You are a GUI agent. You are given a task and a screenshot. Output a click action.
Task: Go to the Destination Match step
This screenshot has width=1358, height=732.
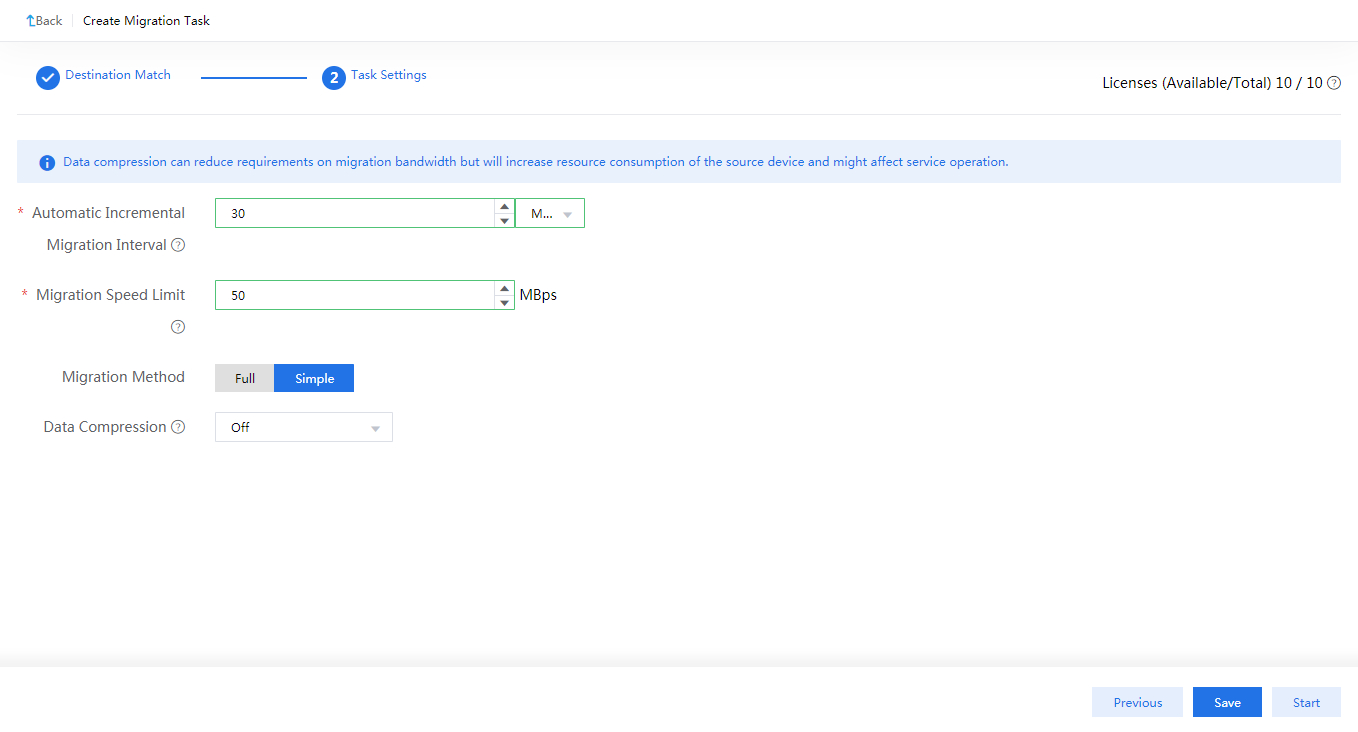(x=118, y=75)
